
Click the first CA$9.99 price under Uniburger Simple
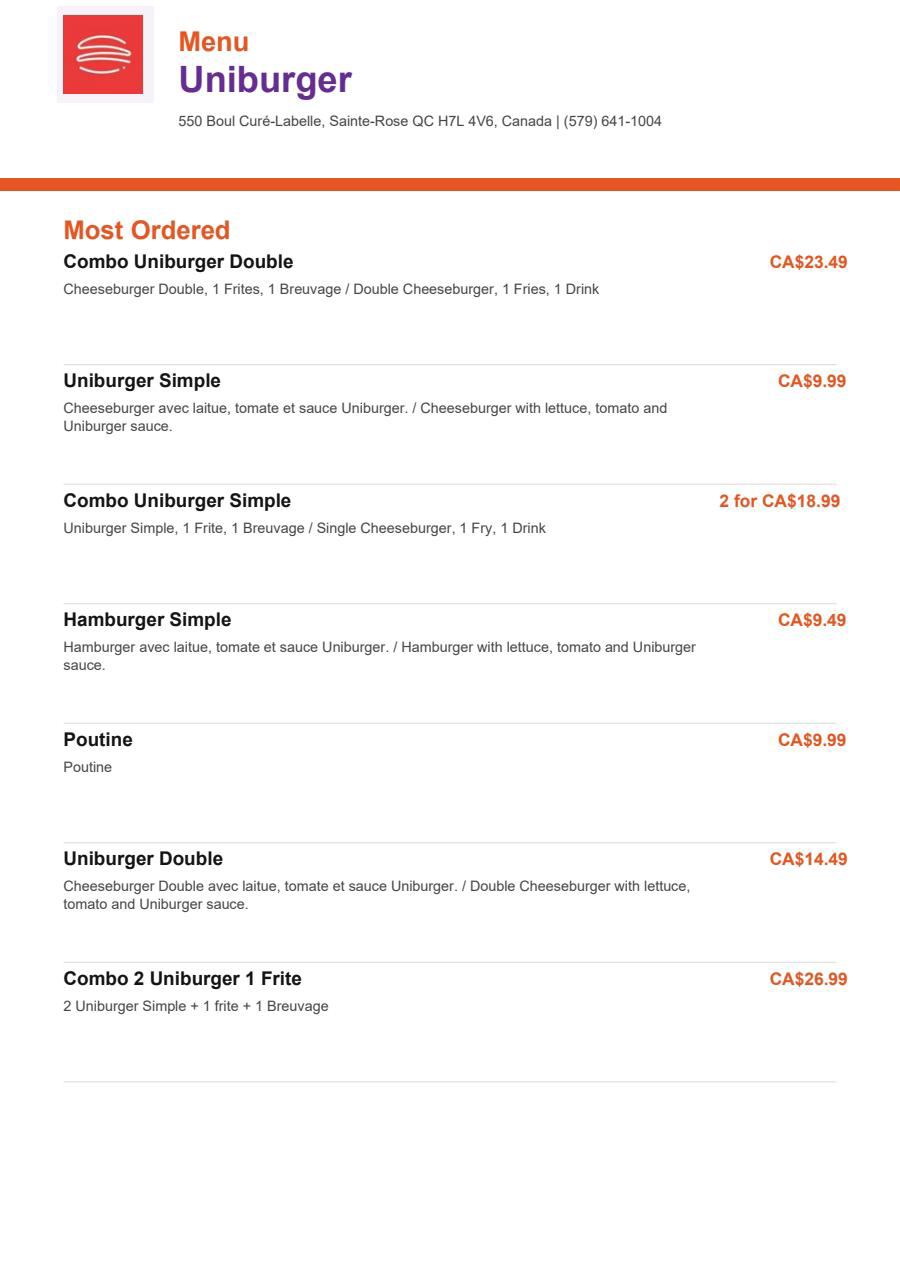point(812,381)
